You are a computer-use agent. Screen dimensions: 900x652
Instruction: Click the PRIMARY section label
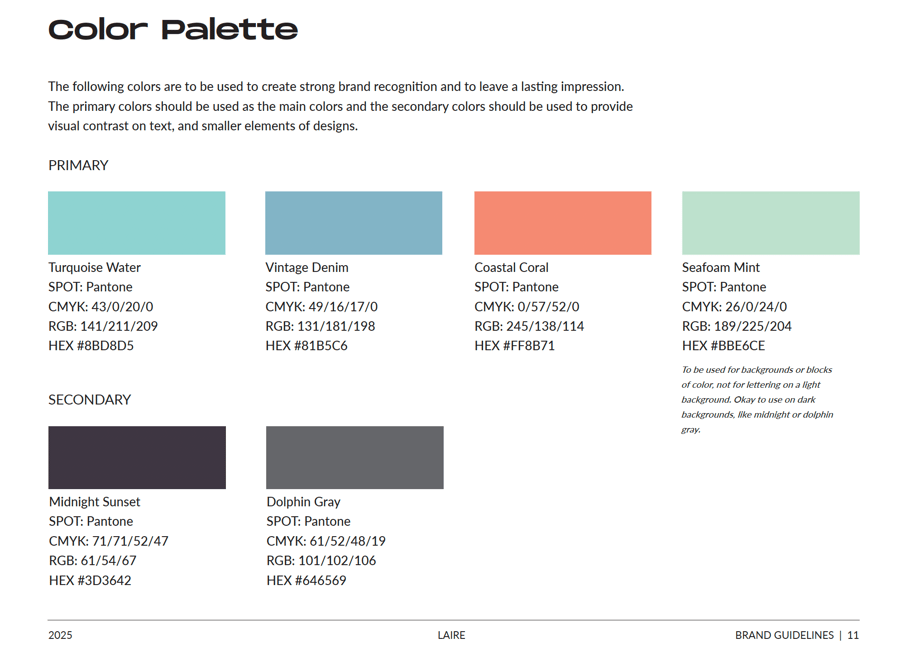point(78,165)
